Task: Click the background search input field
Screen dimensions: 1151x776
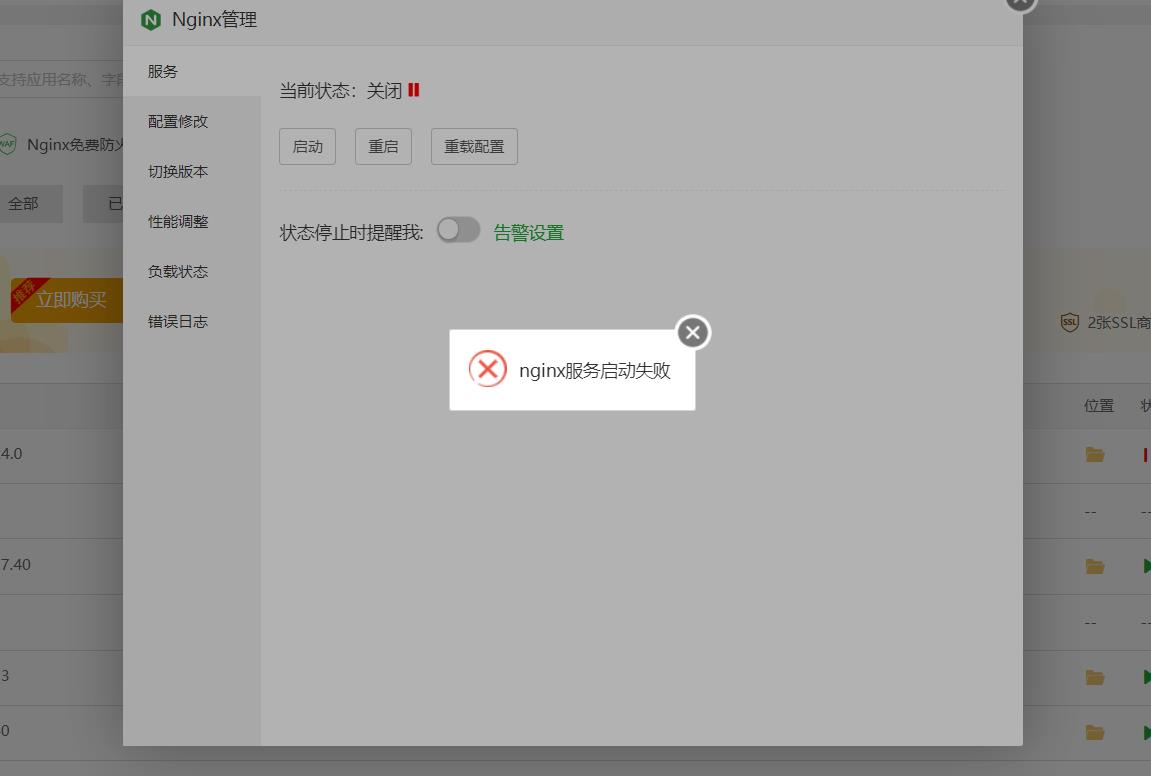Action: click(x=62, y=79)
